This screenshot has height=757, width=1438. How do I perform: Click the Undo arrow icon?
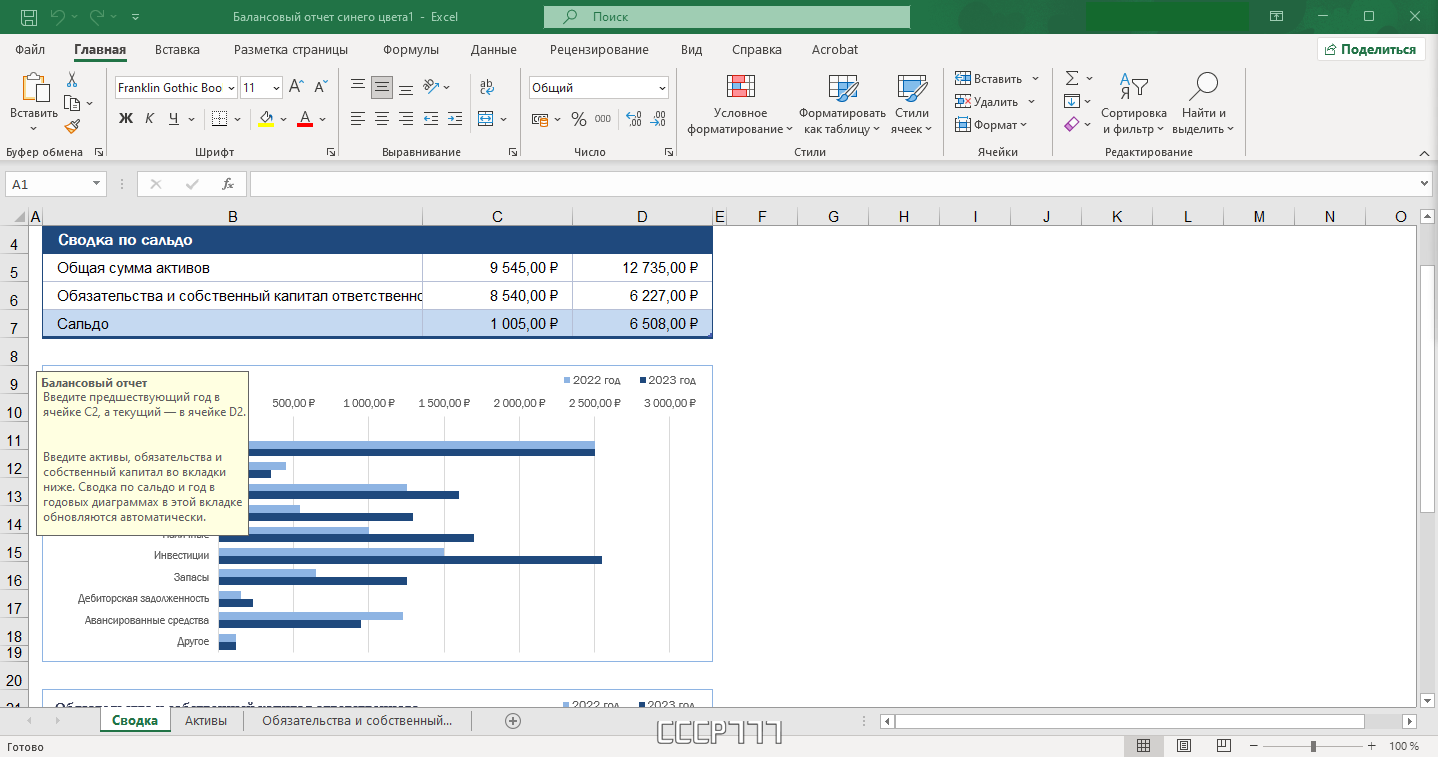pyautogui.click(x=57, y=17)
